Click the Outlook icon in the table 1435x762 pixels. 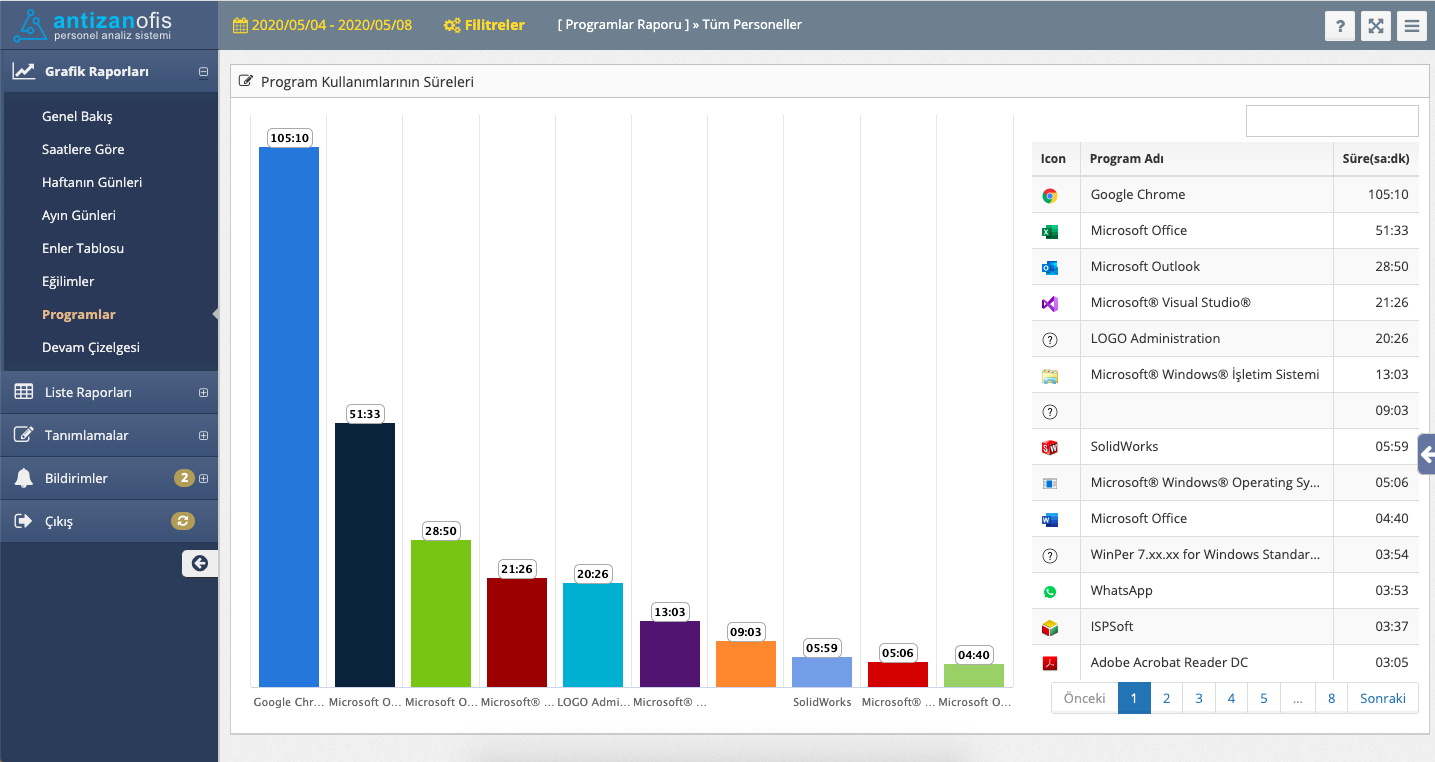pos(1050,268)
